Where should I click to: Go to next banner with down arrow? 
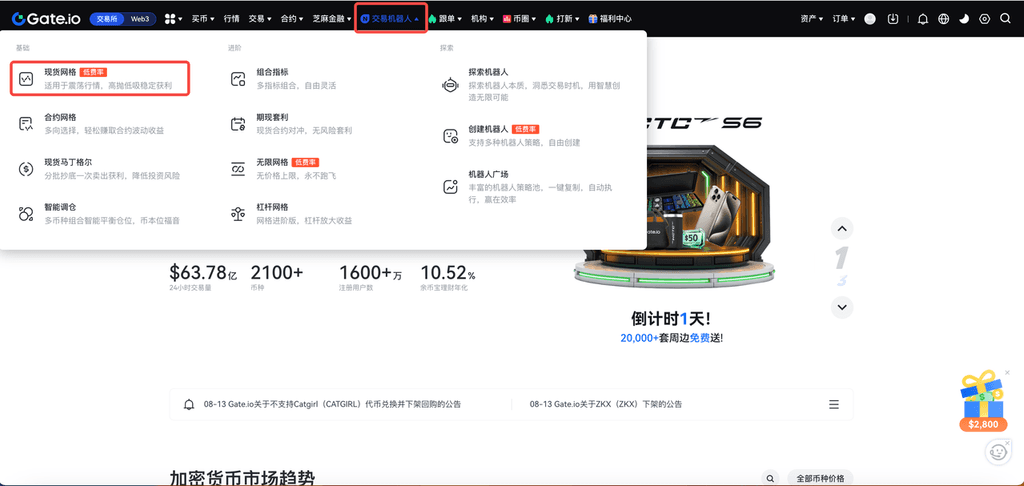tap(842, 307)
